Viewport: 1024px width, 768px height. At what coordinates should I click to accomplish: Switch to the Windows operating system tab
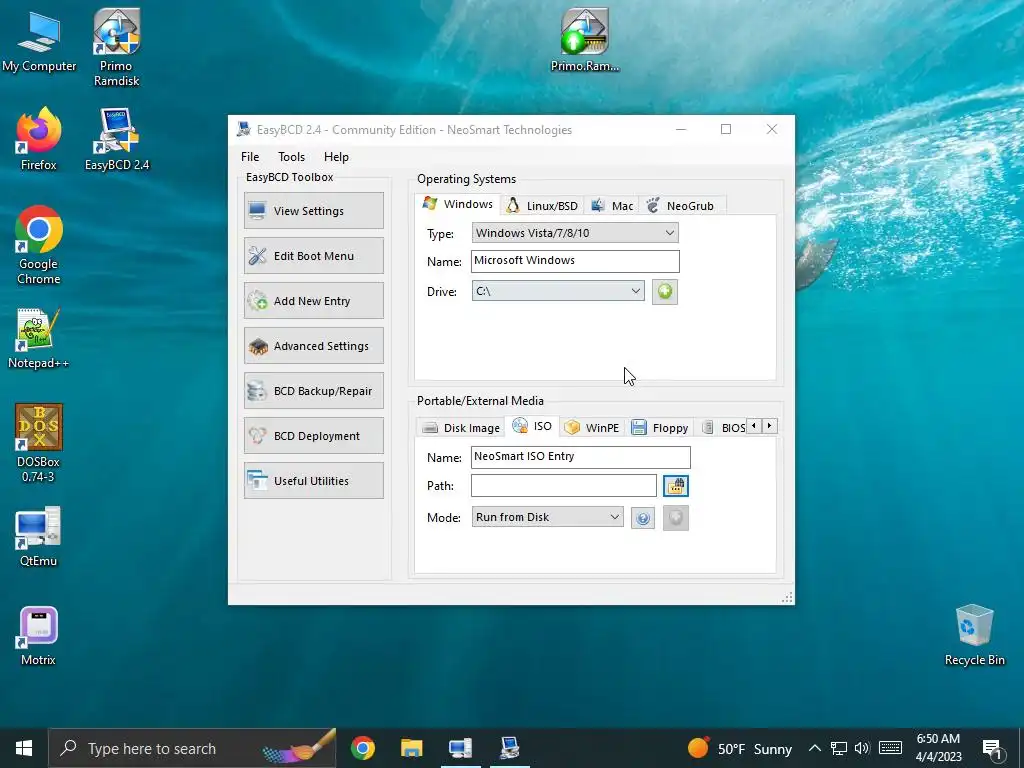[x=458, y=204]
